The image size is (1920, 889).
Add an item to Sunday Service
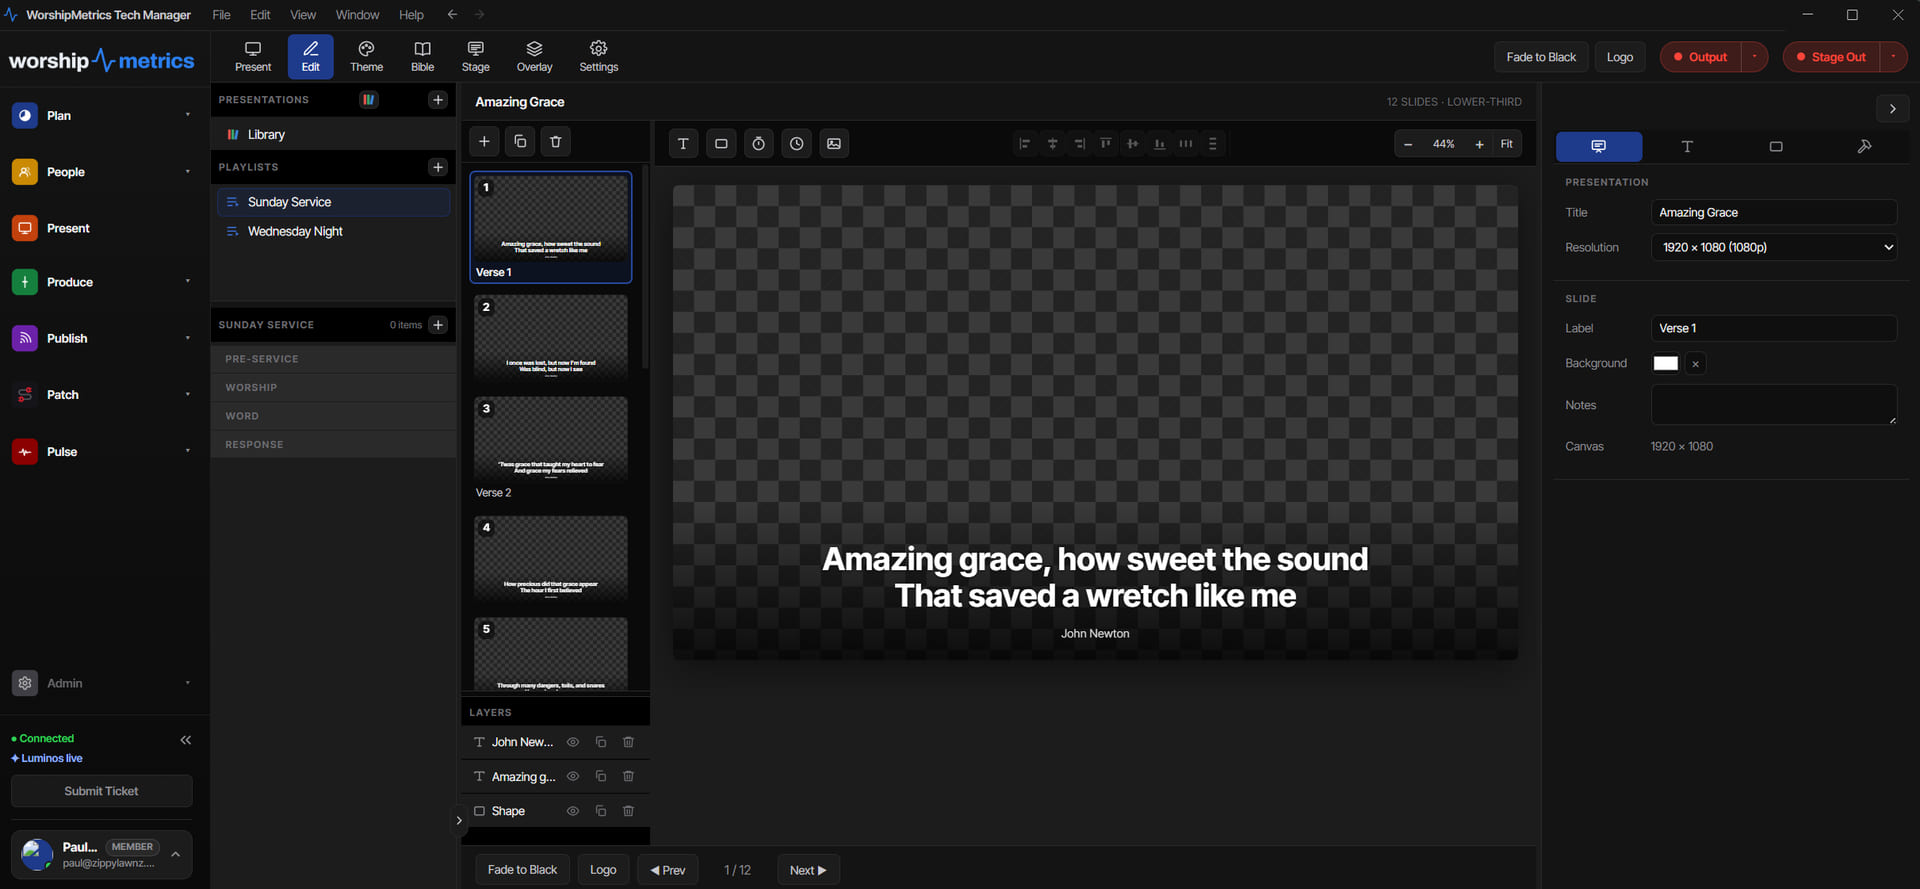tap(438, 325)
